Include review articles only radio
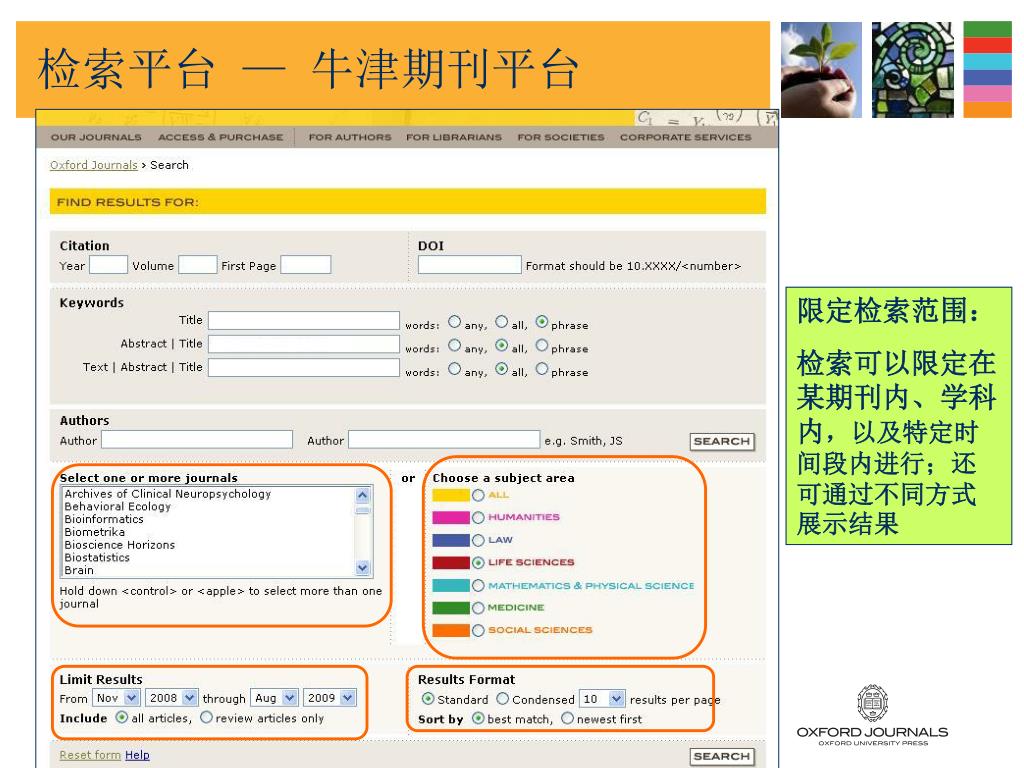The image size is (1024, 768). tap(206, 717)
